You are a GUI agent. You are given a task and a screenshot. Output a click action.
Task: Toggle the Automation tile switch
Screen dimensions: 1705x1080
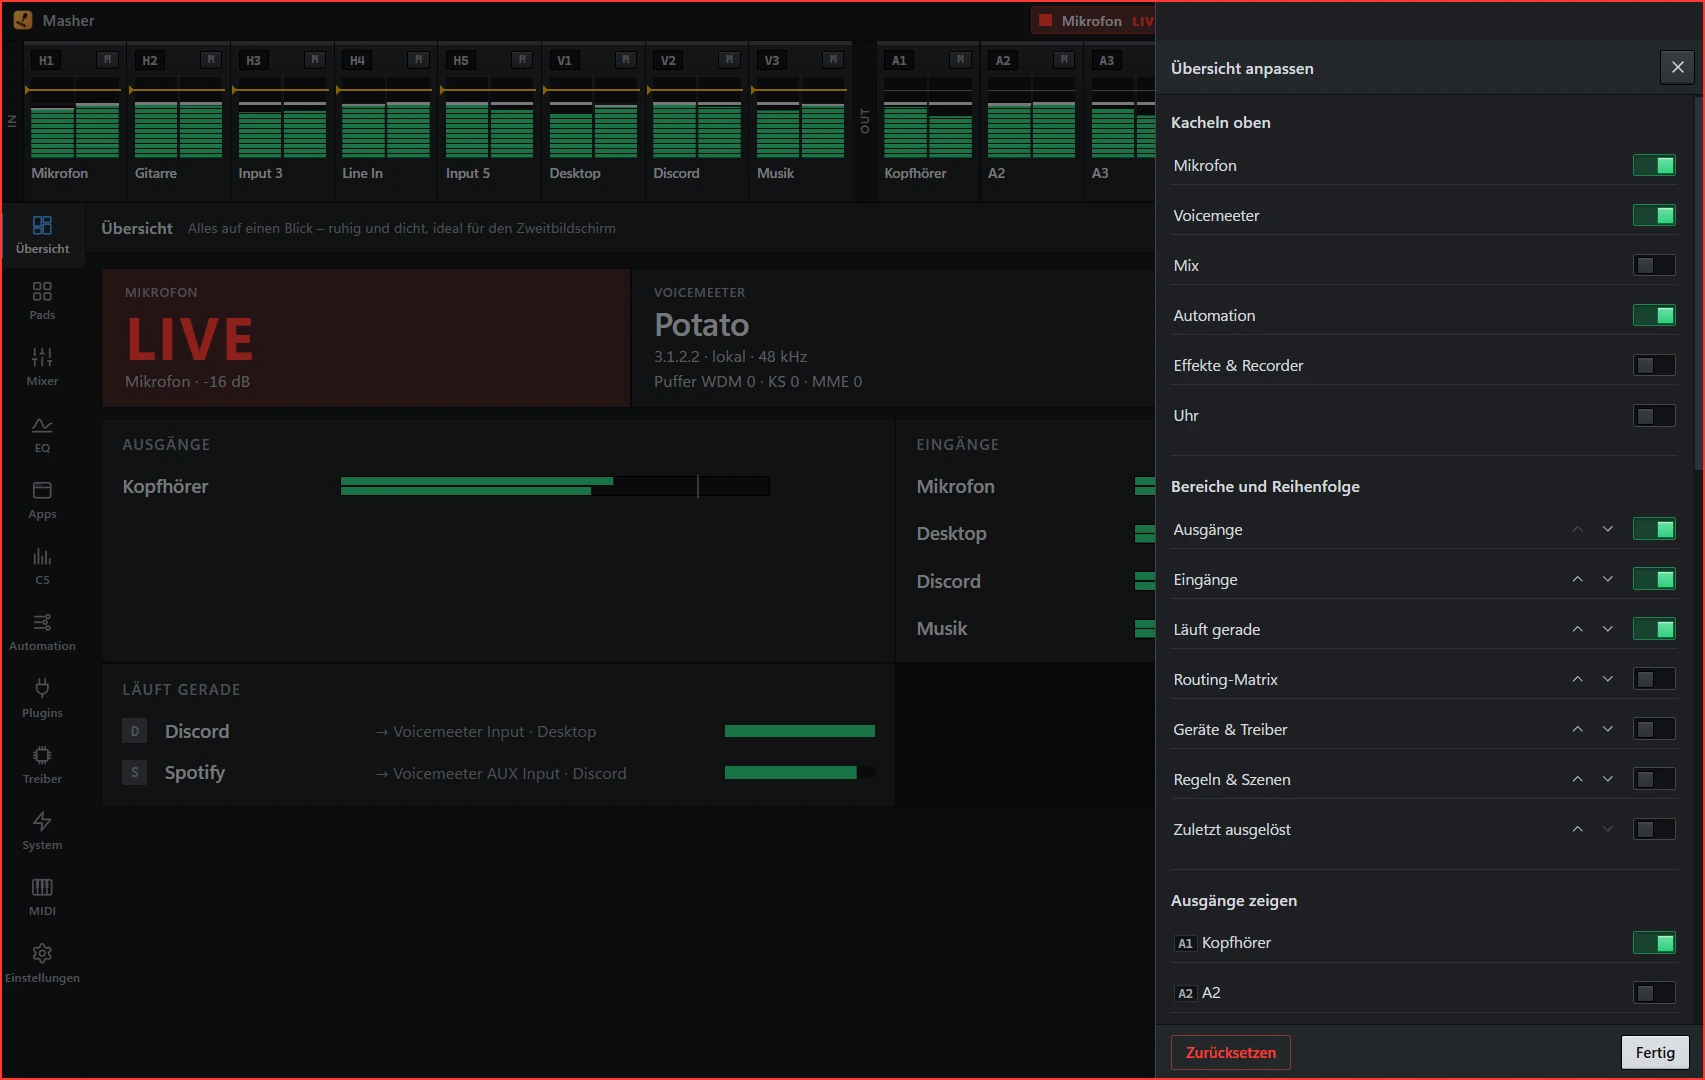click(1654, 315)
